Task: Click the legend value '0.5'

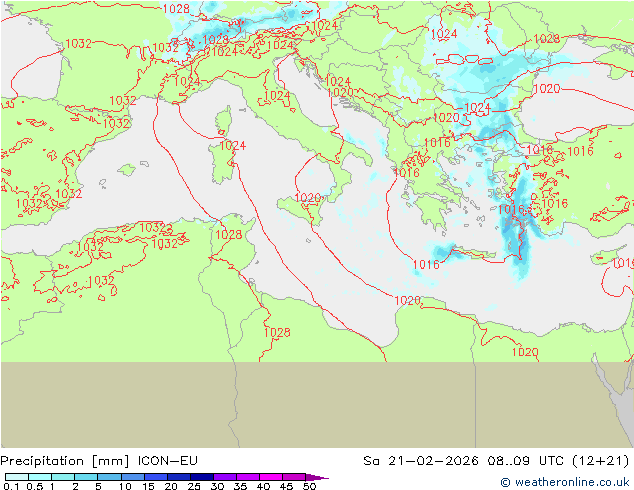Action: tap(34, 486)
